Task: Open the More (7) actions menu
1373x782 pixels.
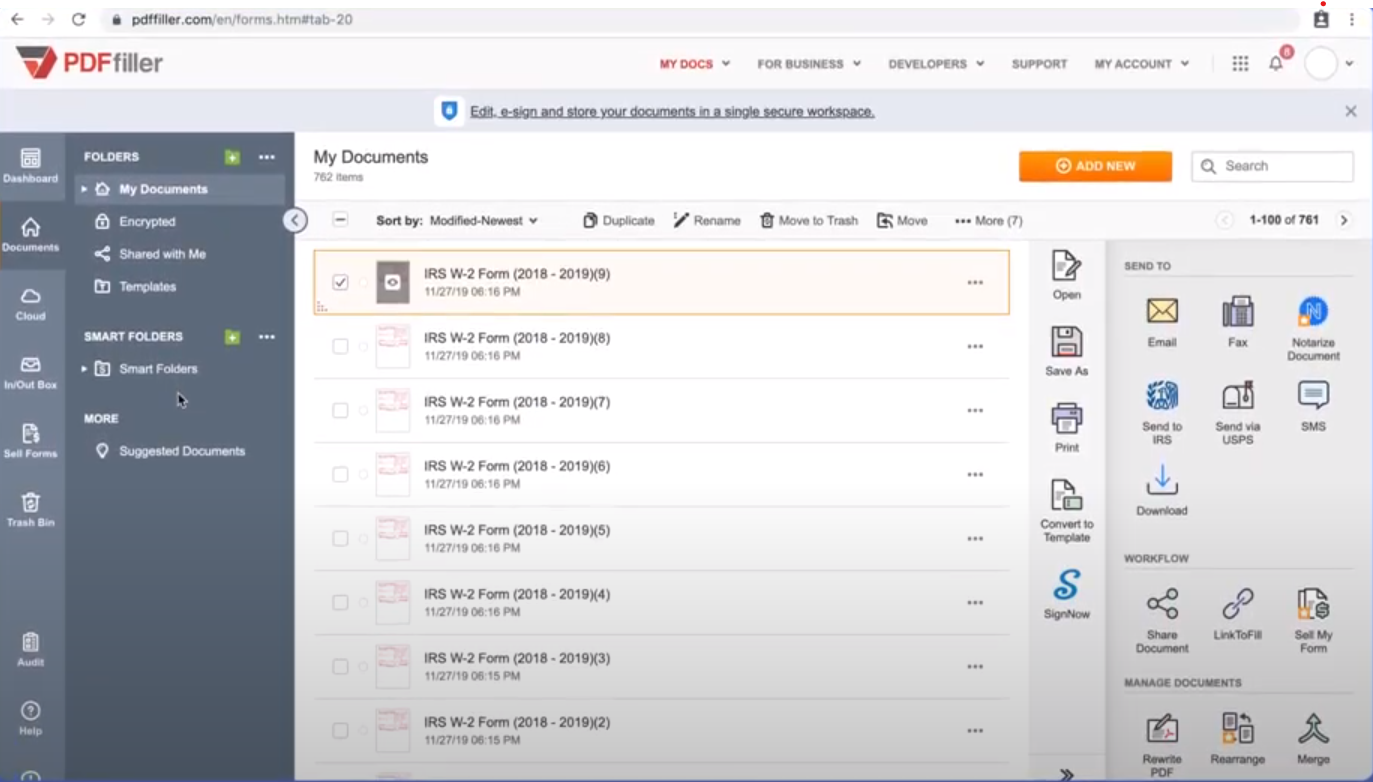Action: pos(989,220)
